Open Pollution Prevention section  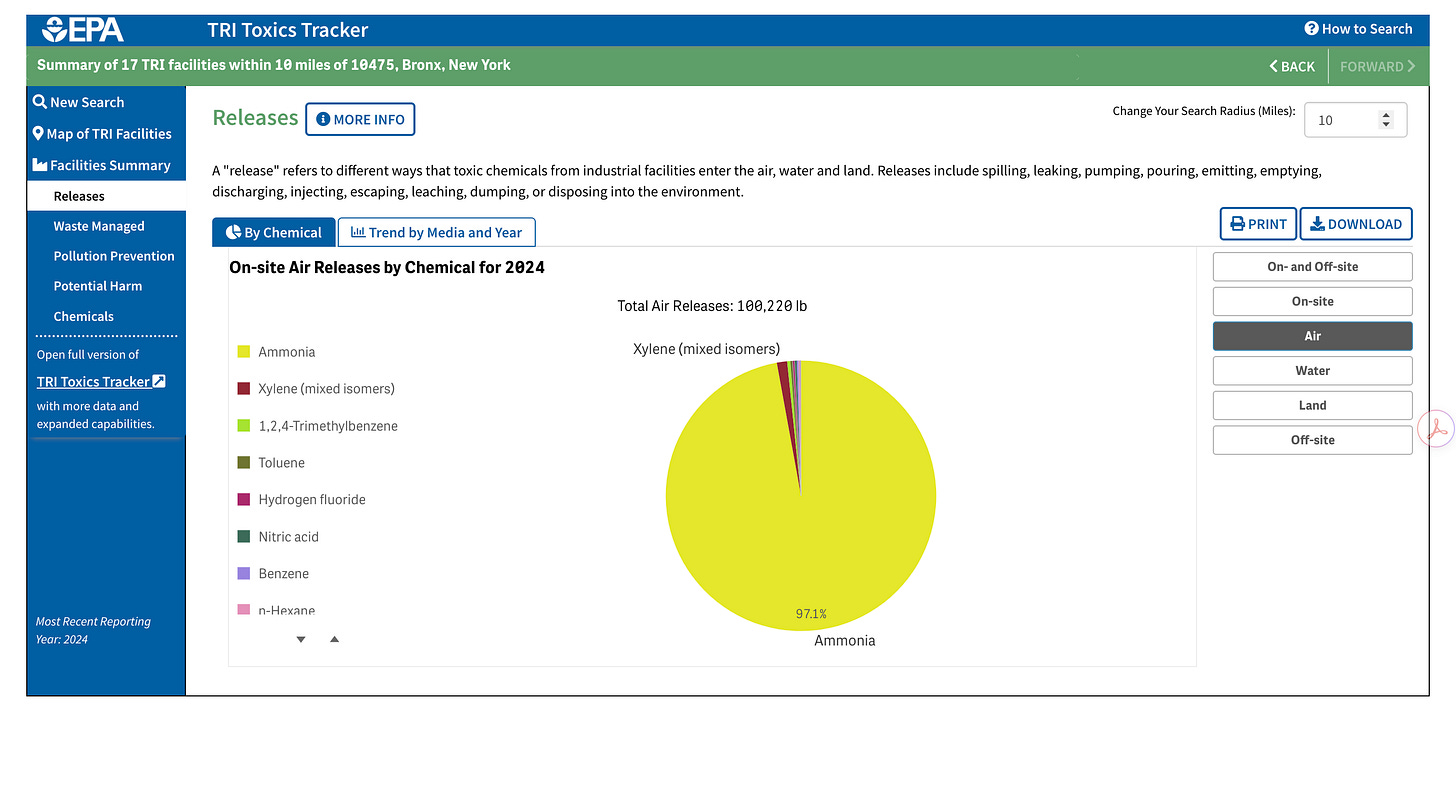(114, 256)
